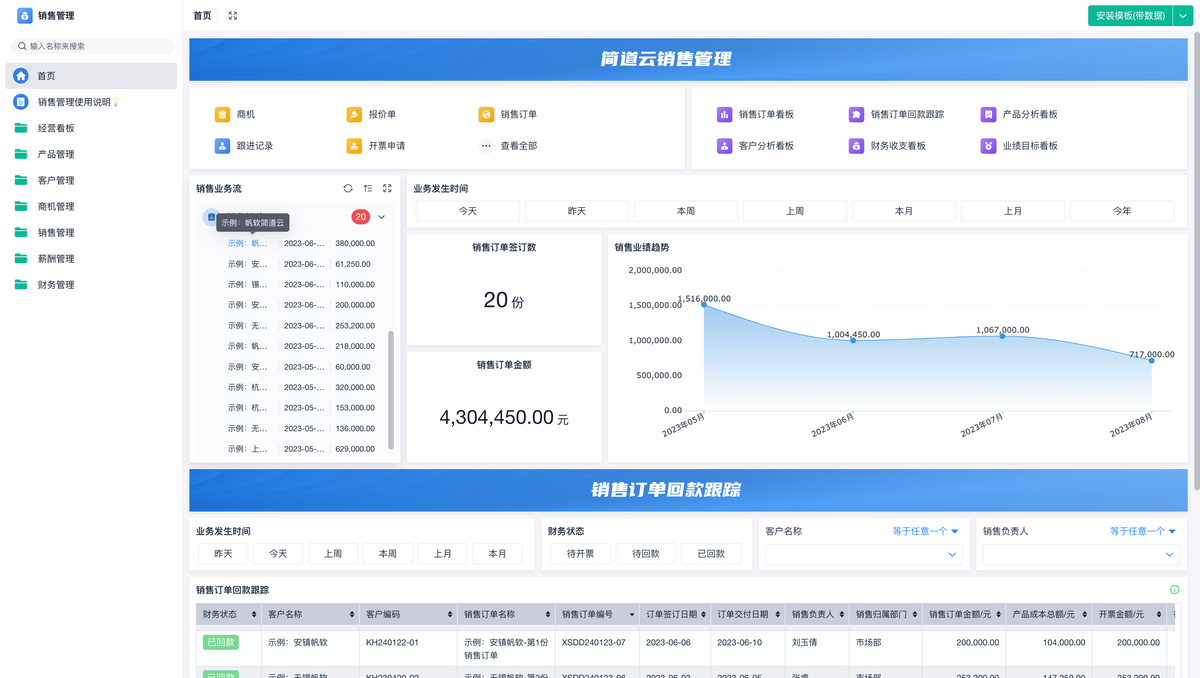
Task: Filter top 业务发生时间 by 本月
Action: [x=904, y=211]
